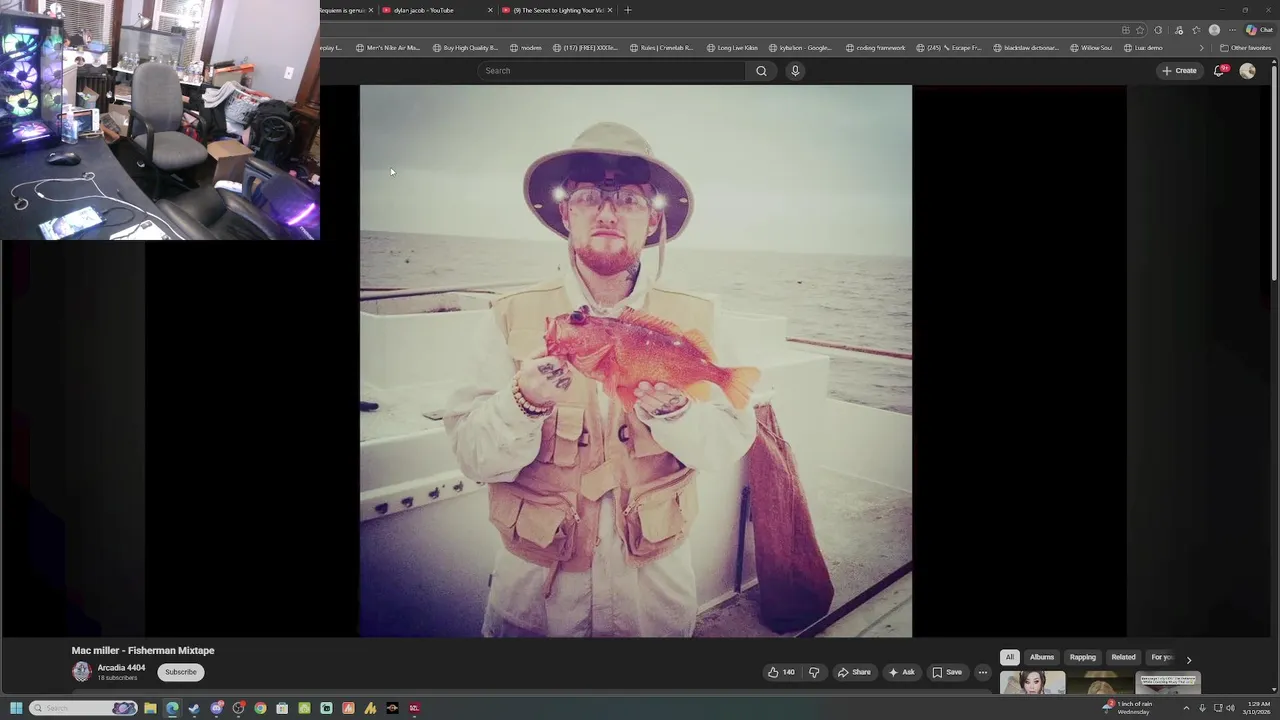
Task: Open Steam from taskbar
Action: pyautogui.click(x=194, y=708)
